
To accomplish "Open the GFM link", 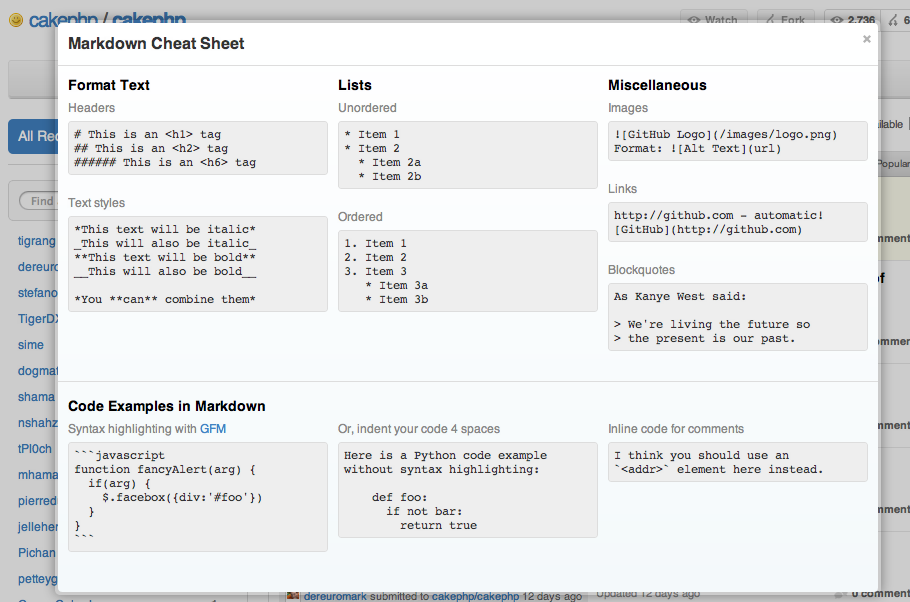I will point(213,429).
